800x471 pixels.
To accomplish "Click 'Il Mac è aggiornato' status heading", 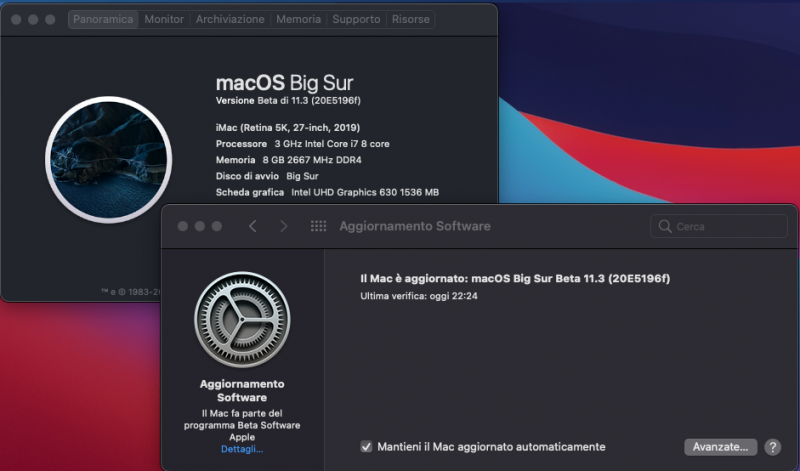I will (x=515, y=279).
